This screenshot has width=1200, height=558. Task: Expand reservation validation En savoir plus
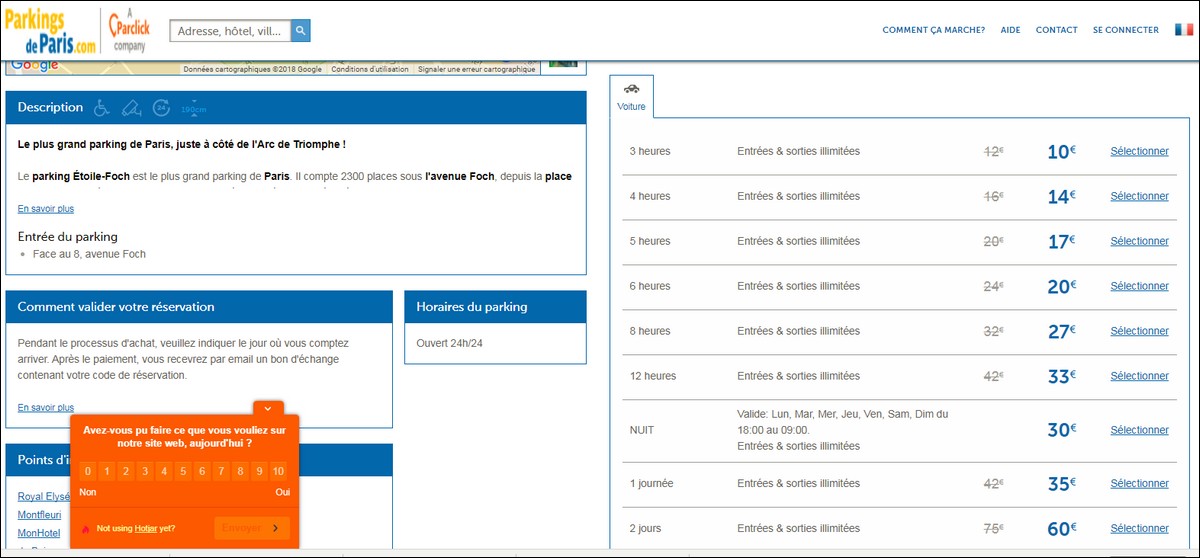coord(46,408)
